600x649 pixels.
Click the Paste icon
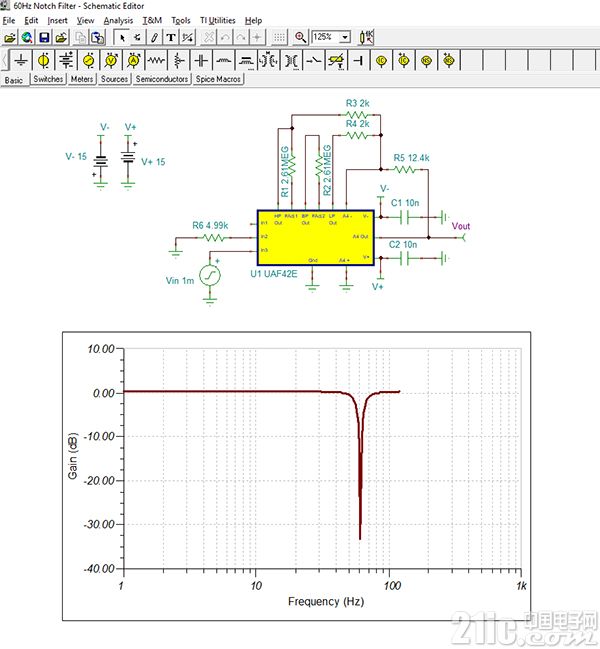98,38
